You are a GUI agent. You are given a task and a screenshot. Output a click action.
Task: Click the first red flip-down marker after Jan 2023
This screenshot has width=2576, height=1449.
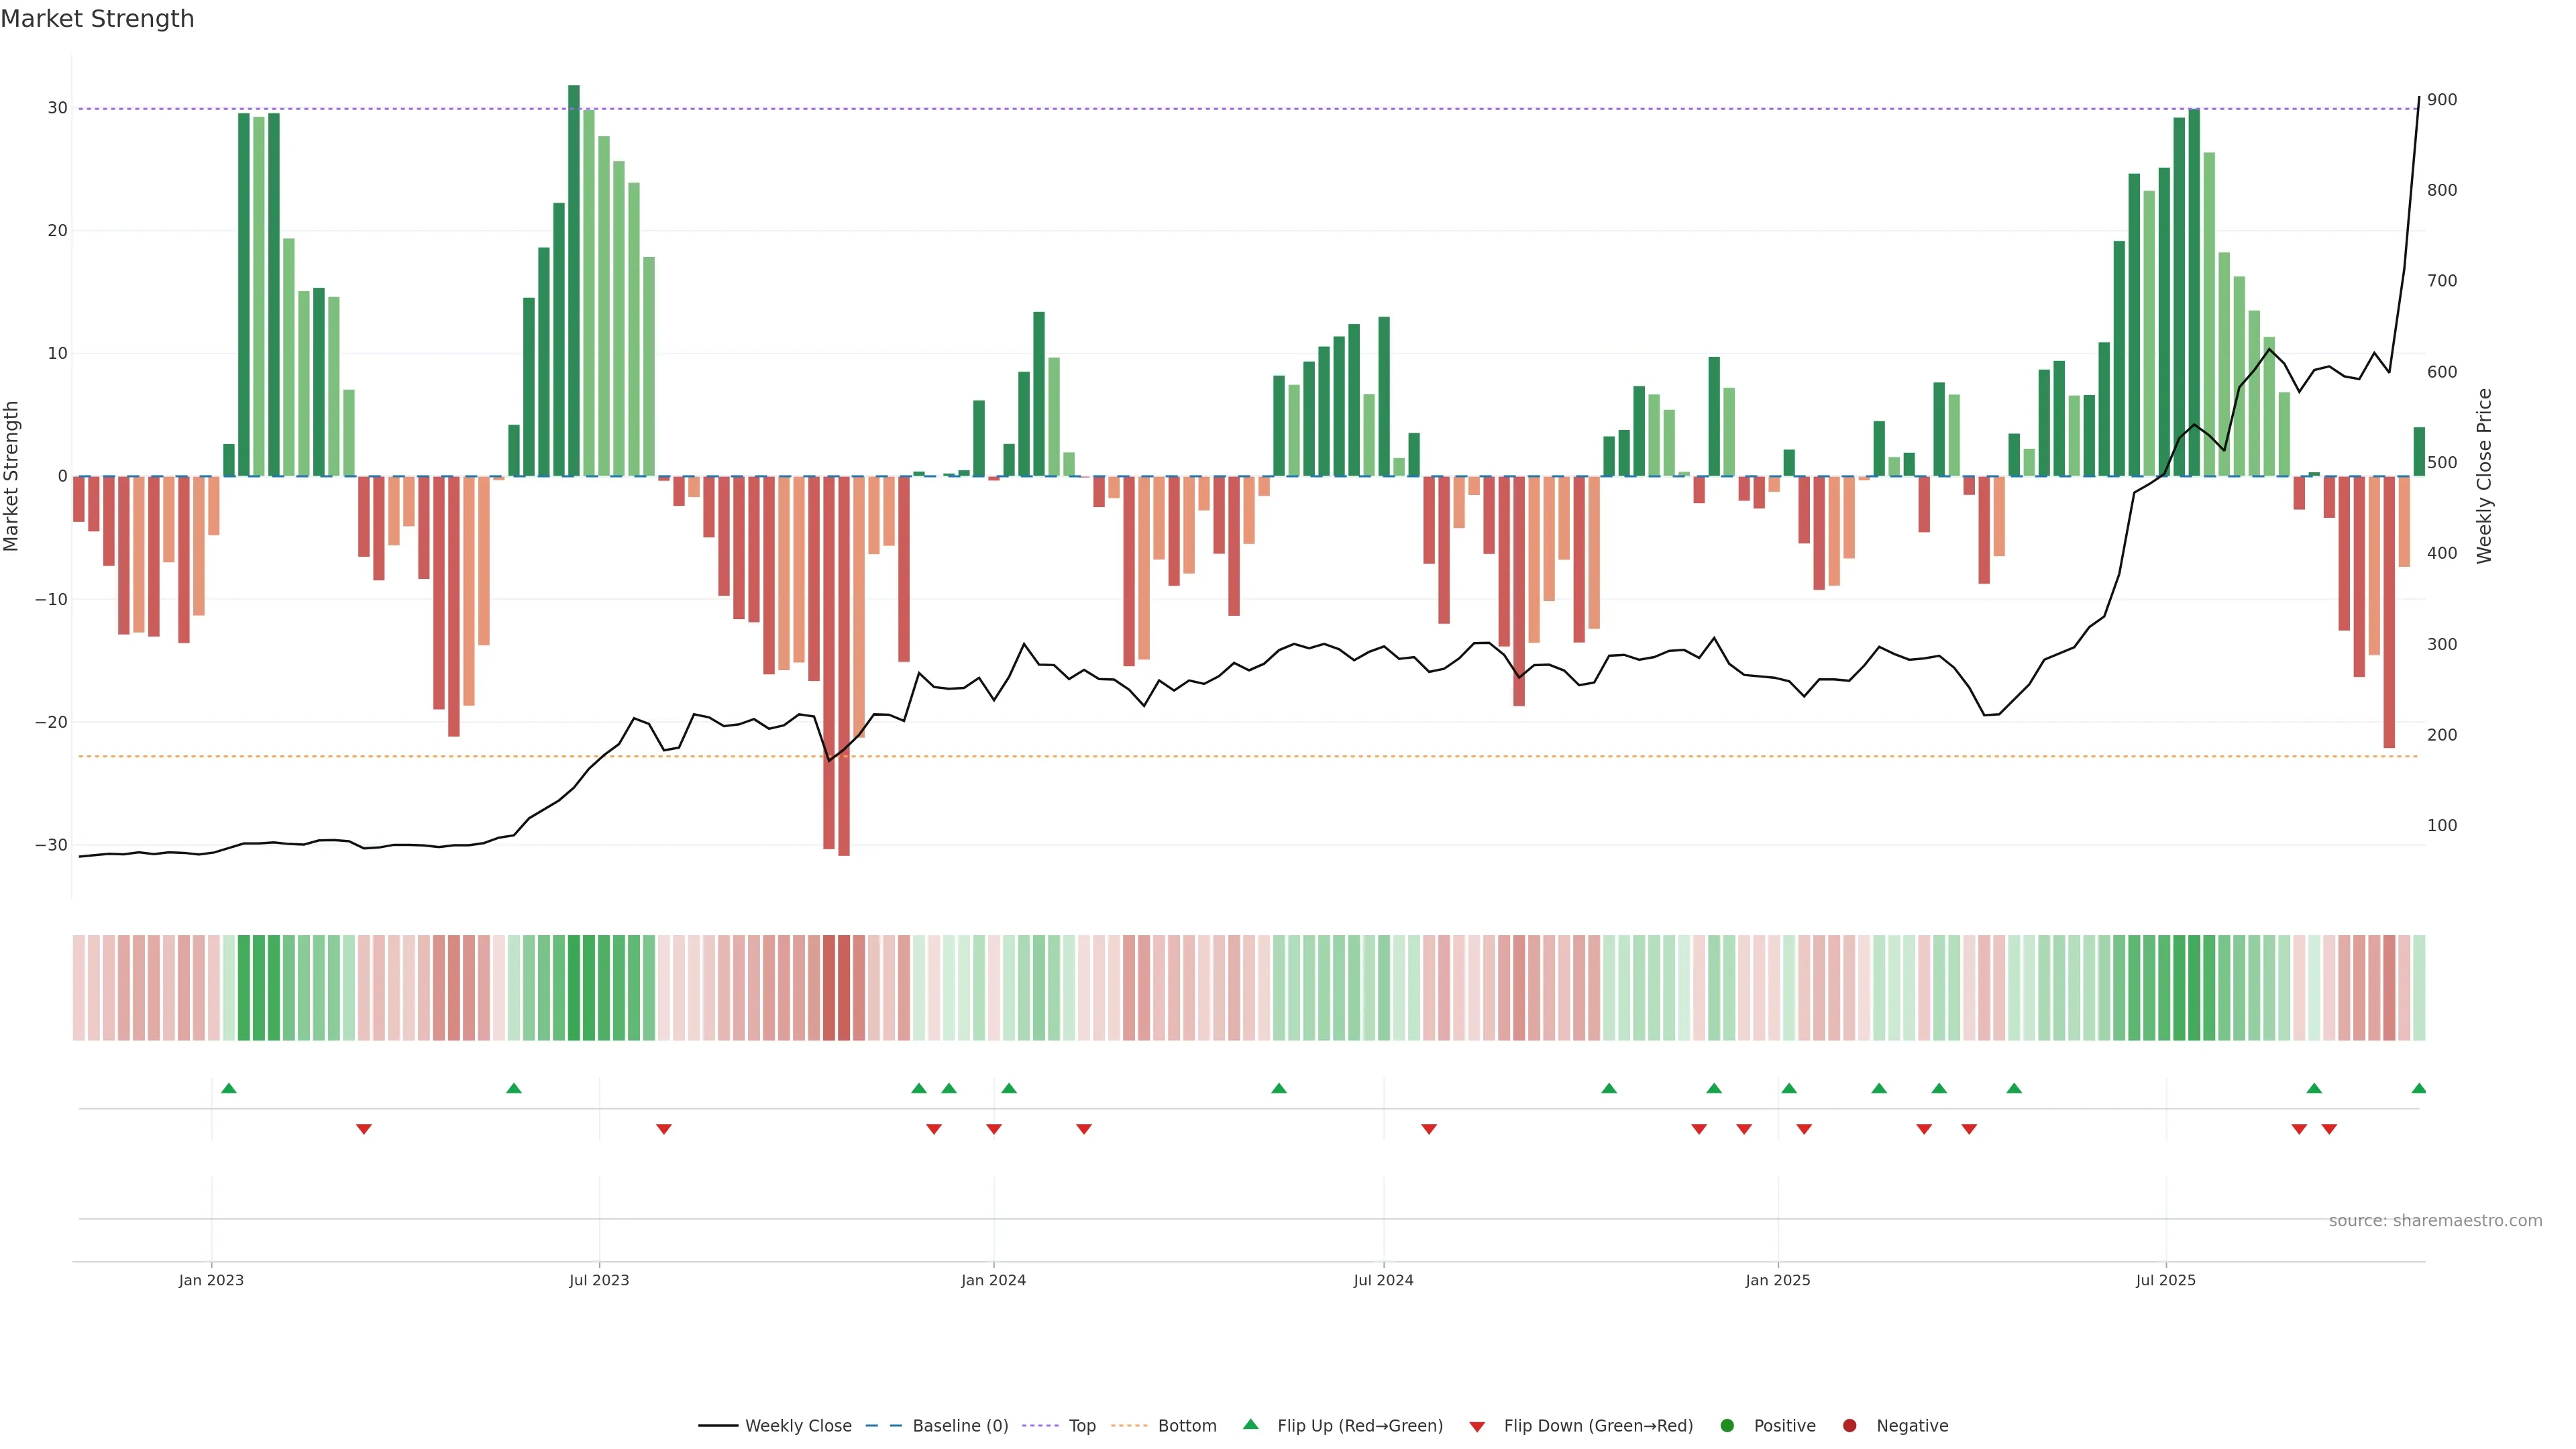(x=364, y=1129)
